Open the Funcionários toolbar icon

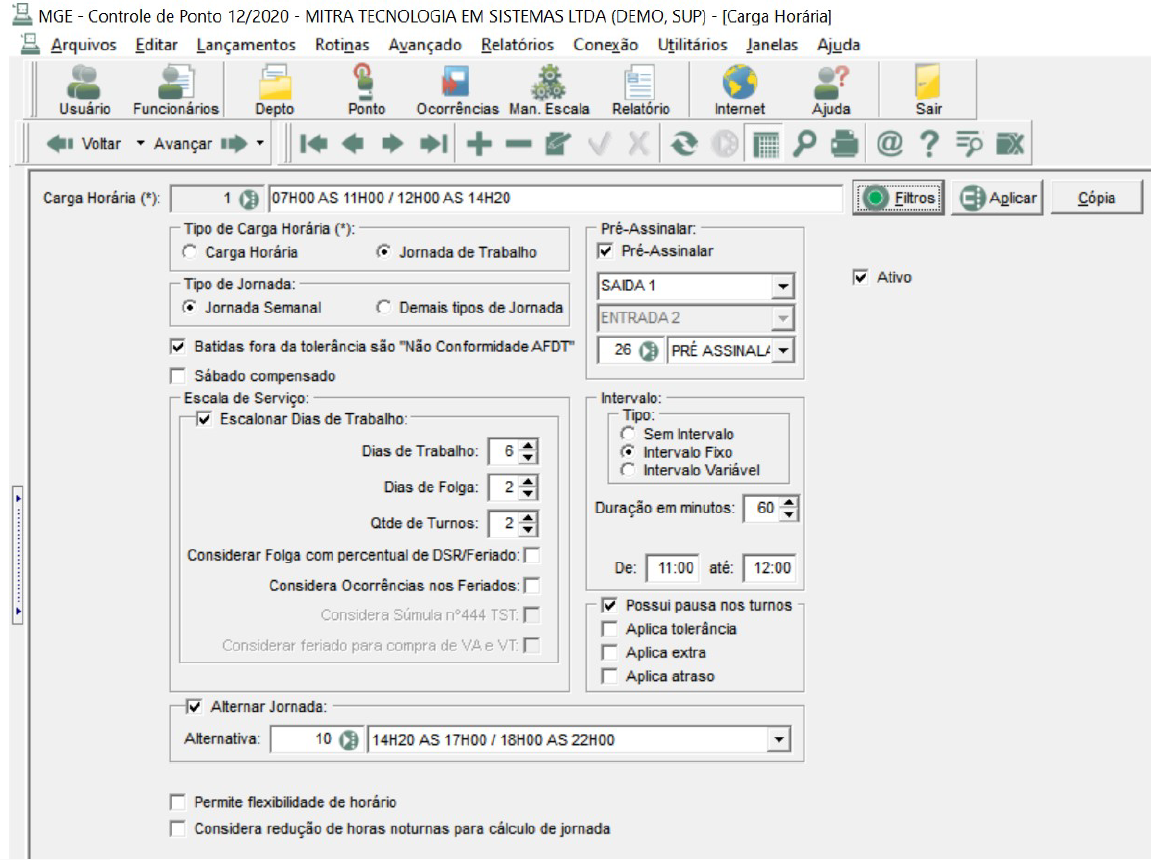(176, 90)
